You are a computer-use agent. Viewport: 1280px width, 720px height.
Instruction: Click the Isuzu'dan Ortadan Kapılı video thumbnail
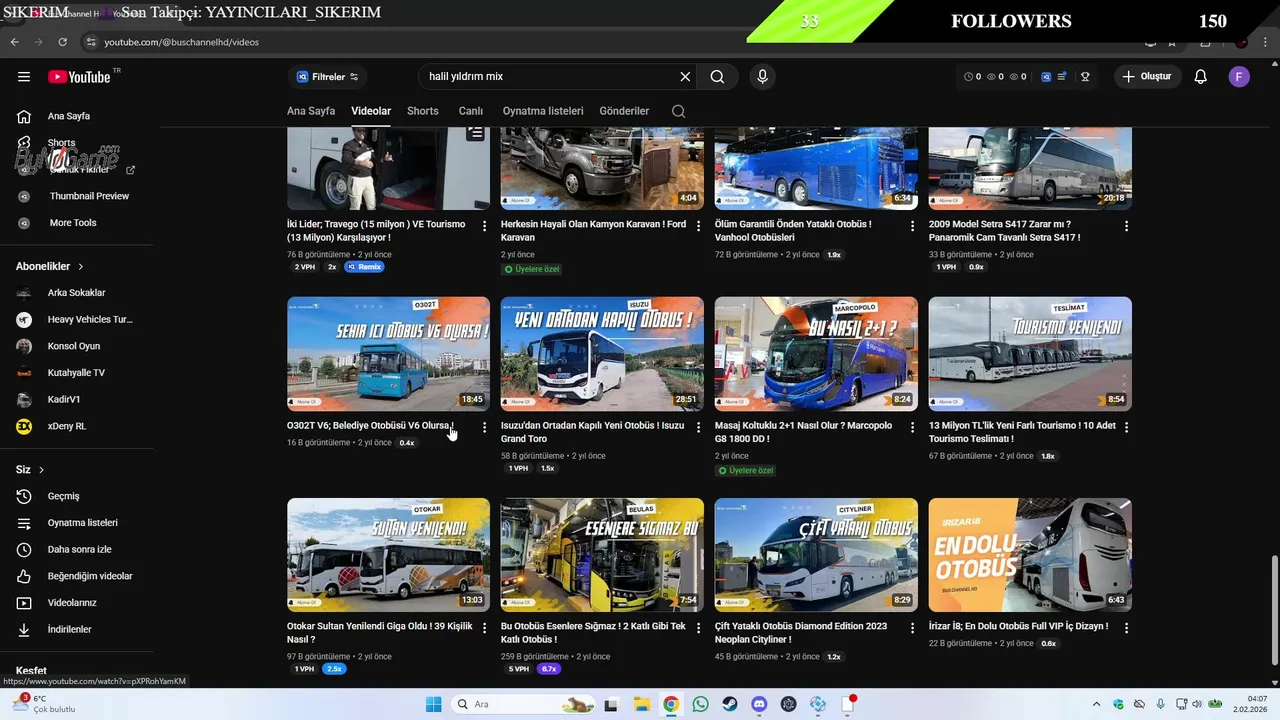[602, 354]
